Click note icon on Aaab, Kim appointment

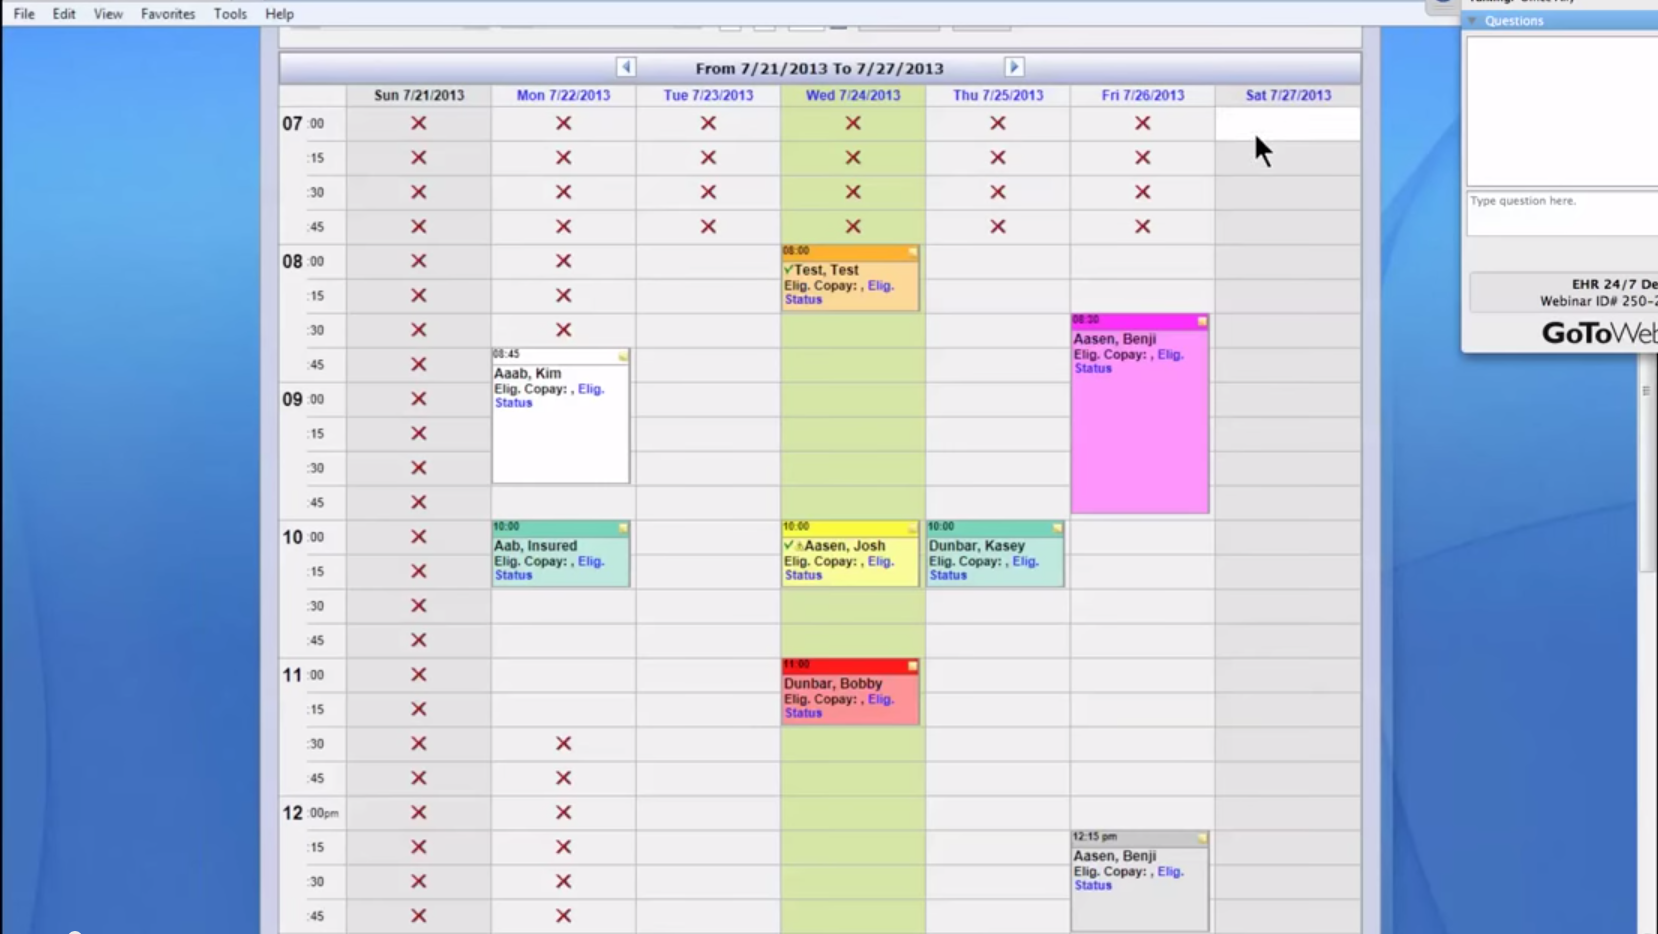pyautogui.click(x=623, y=356)
